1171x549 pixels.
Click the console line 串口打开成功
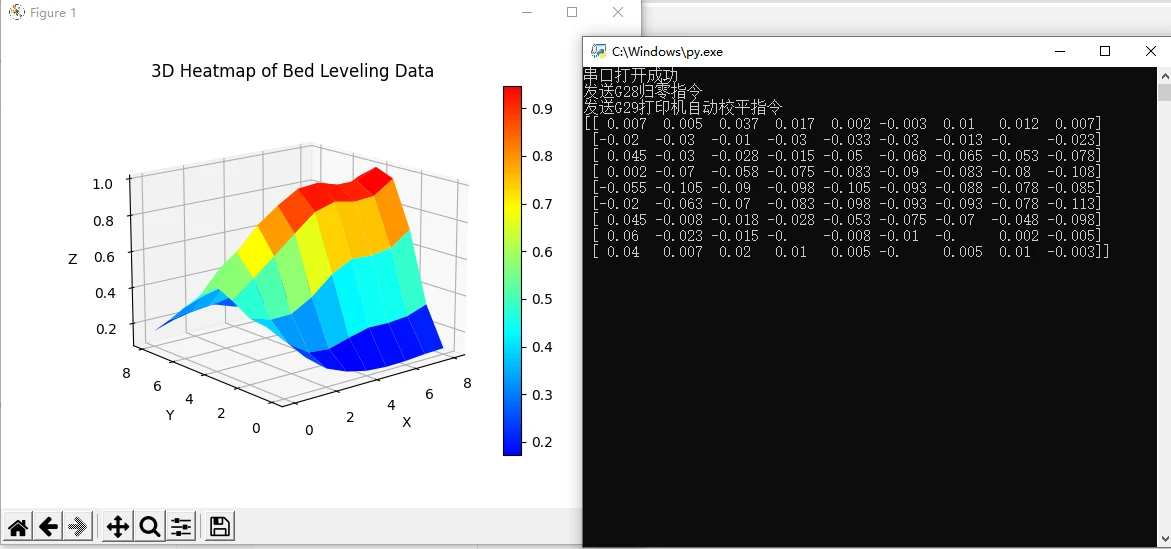pyautogui.click(x=630, y=75)
